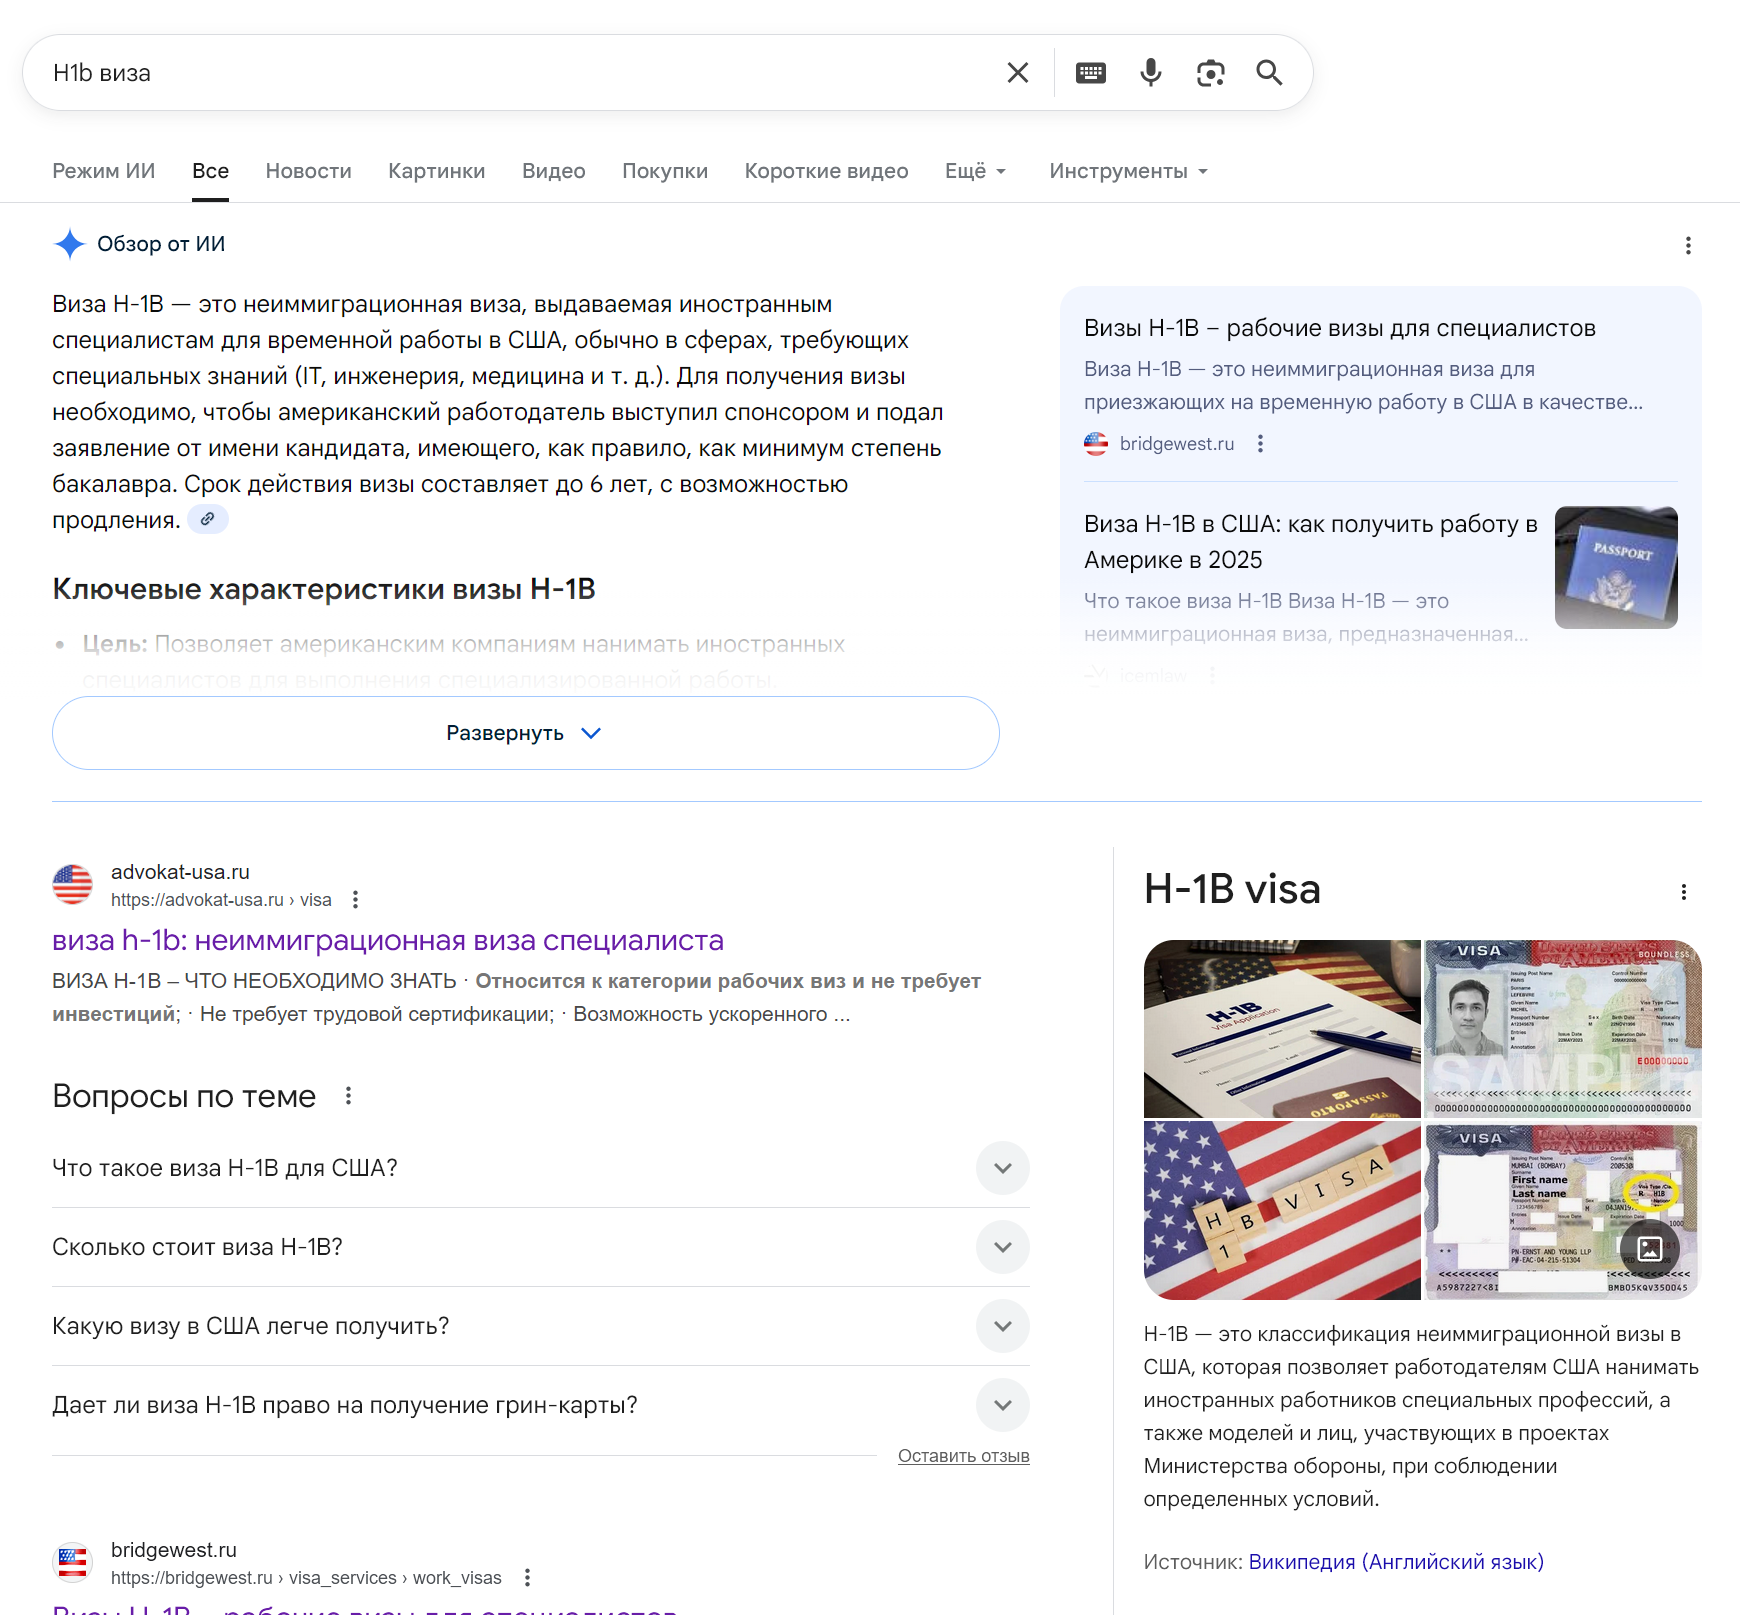Viewport: 1740px width, 1615px height.
Task: Click the 'H-1B visa' knowledge panel title
Action: pos(1232,889)
